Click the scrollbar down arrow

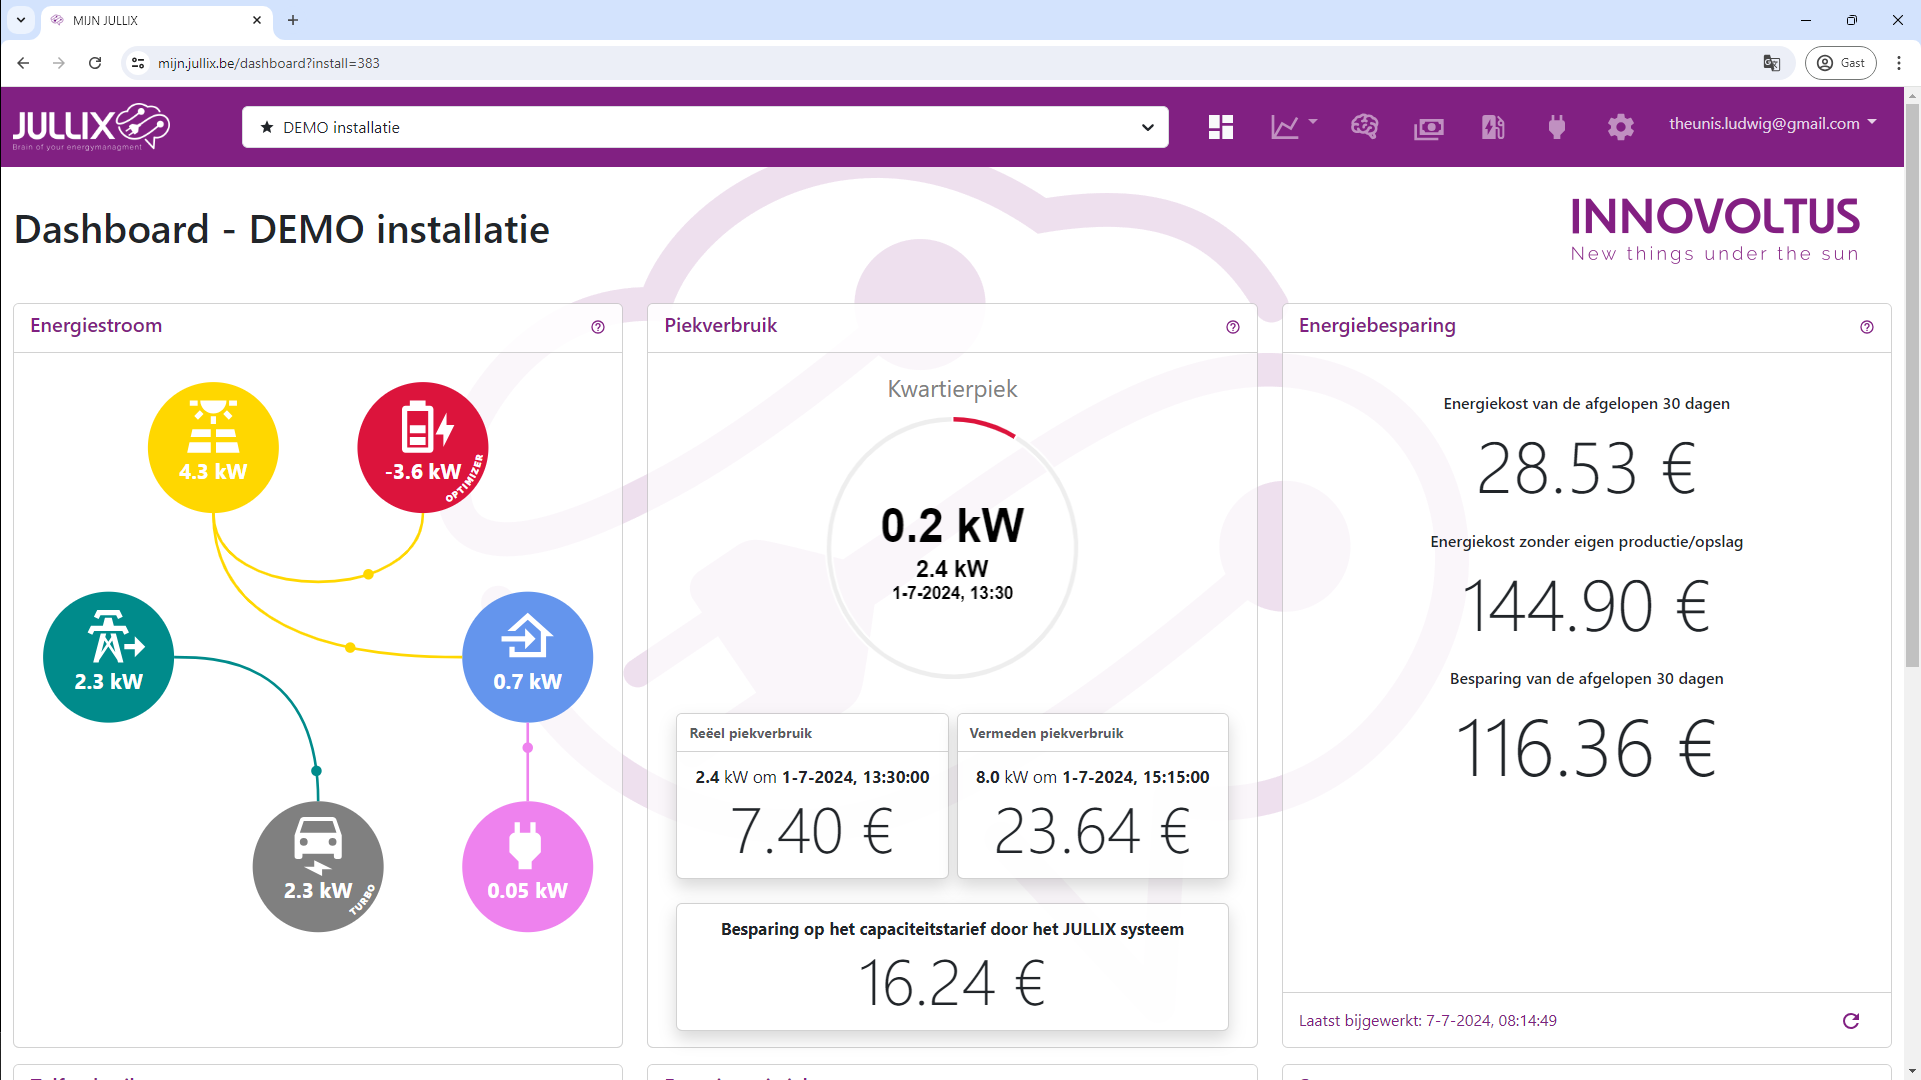pyautogui.click(x=1912, y=1072)
